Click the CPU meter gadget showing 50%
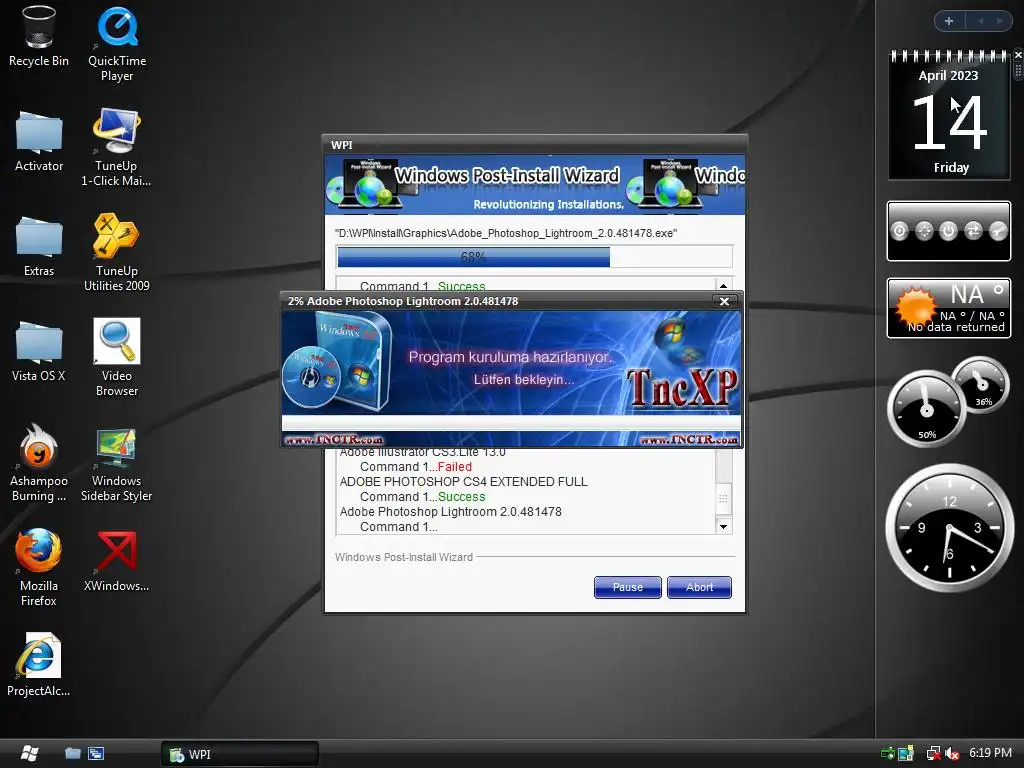 click(926, 409)
